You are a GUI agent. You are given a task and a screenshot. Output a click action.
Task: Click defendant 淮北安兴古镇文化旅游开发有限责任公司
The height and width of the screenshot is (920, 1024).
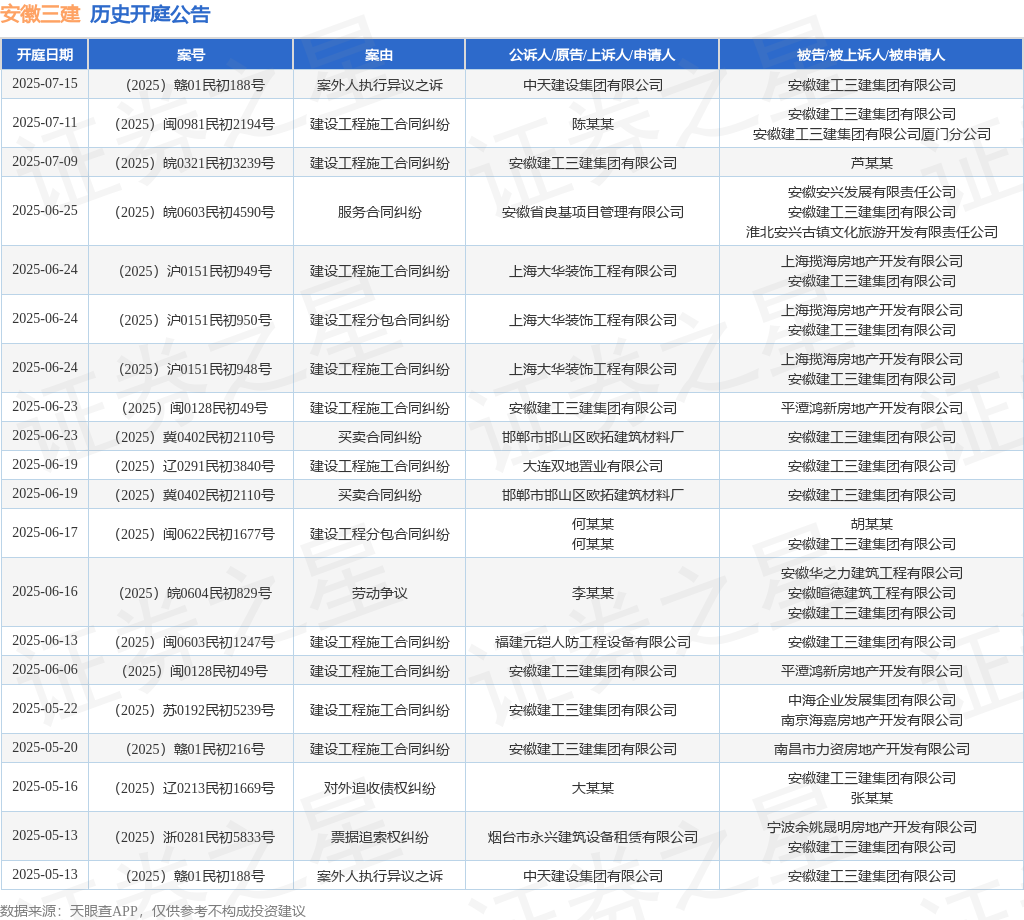(x=871, y=232)
